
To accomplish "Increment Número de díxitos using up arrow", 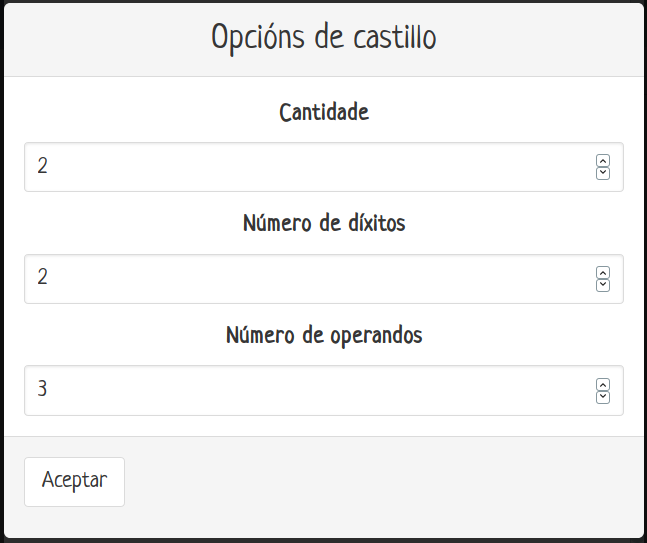I will pos(602,273).
